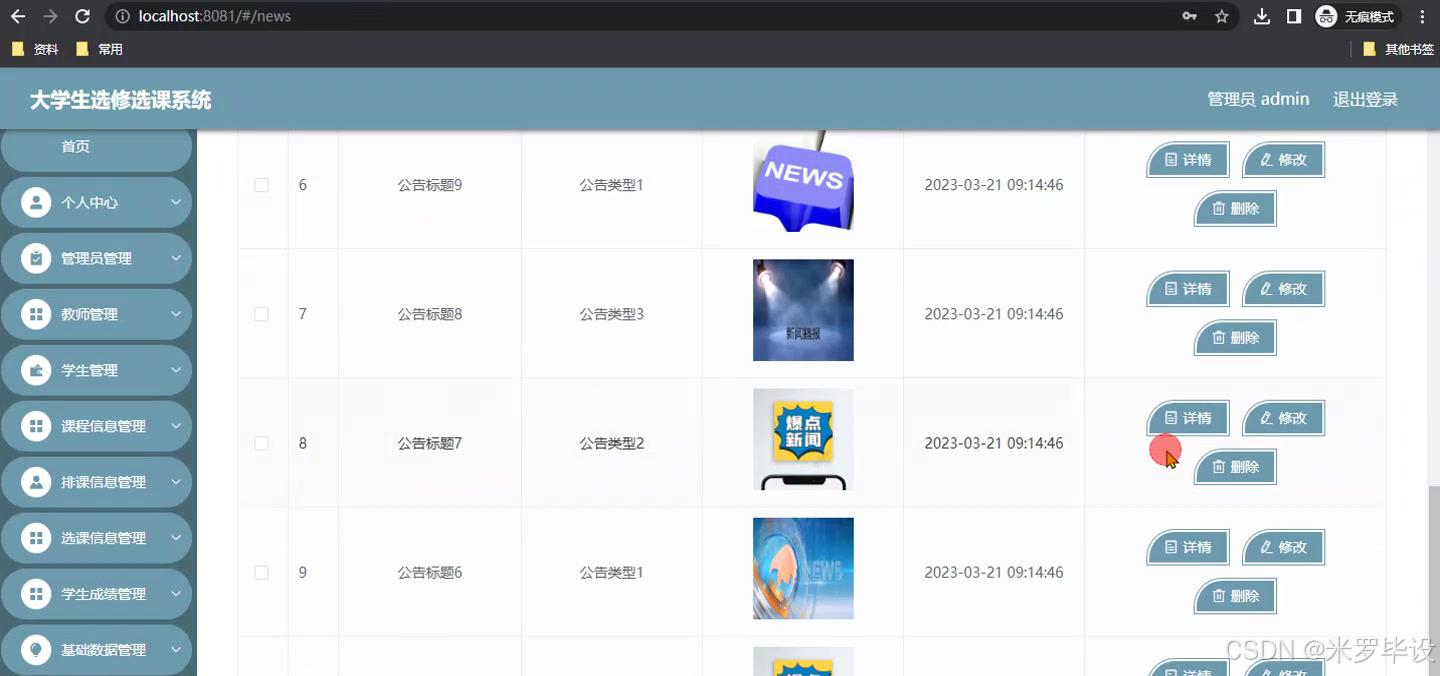Click 详情 button for 公告标题9
This screenshot has height=676, width=1440.
(x=1188, y=160)
